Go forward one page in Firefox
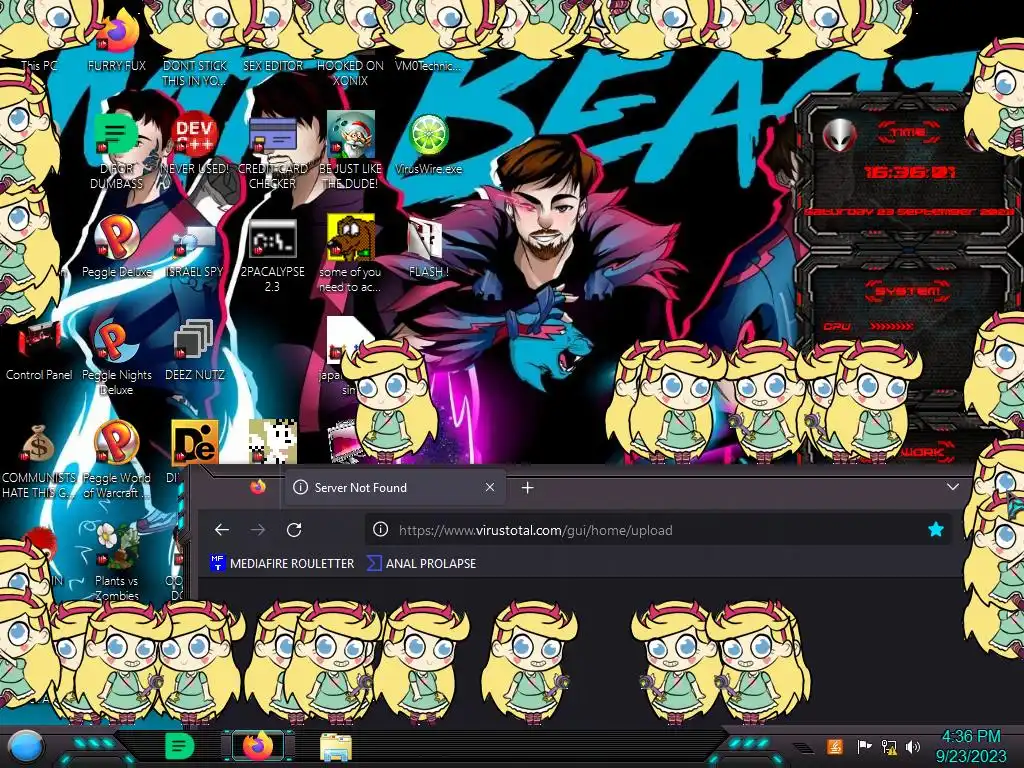1024x768 pixels. (258, 530)
